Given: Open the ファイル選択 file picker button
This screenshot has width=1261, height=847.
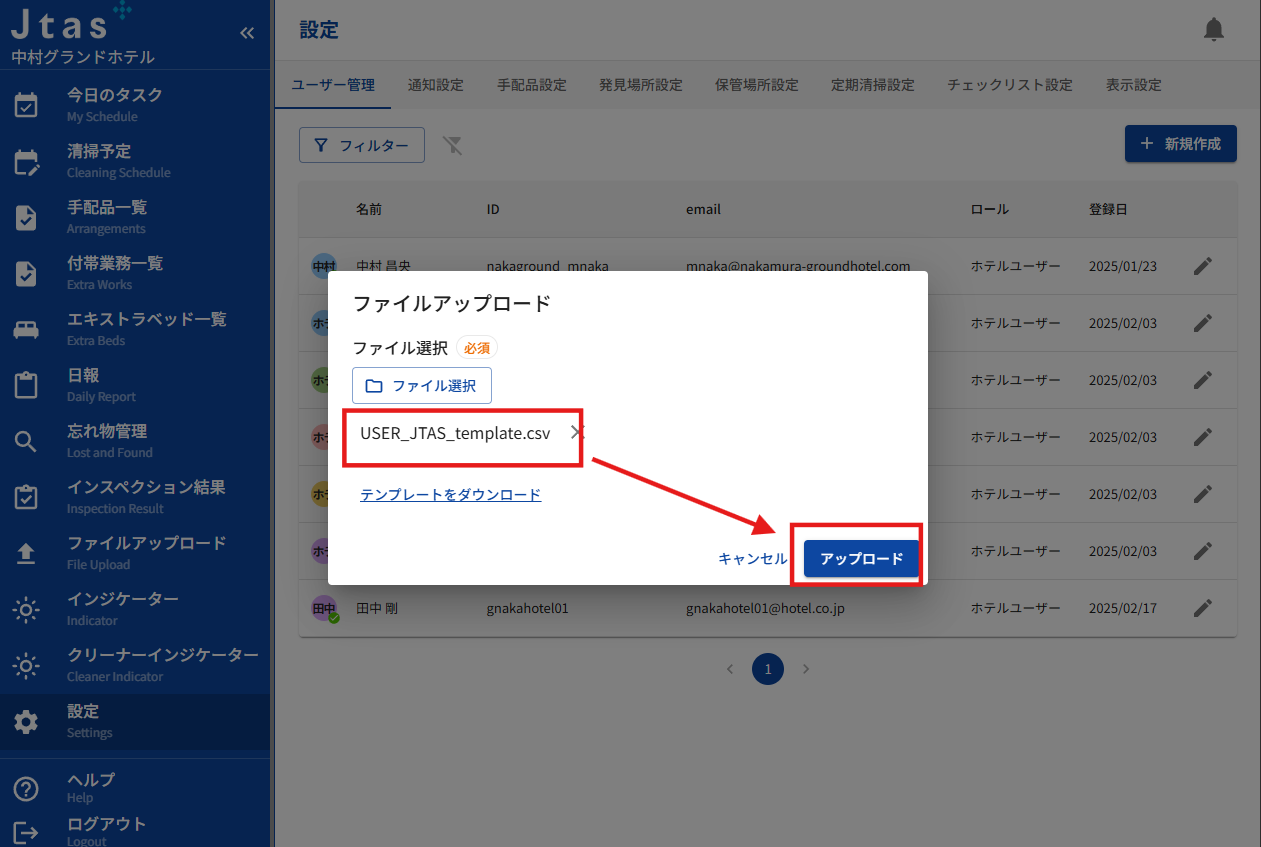Looking at the screenshot, I should point(422,385).
